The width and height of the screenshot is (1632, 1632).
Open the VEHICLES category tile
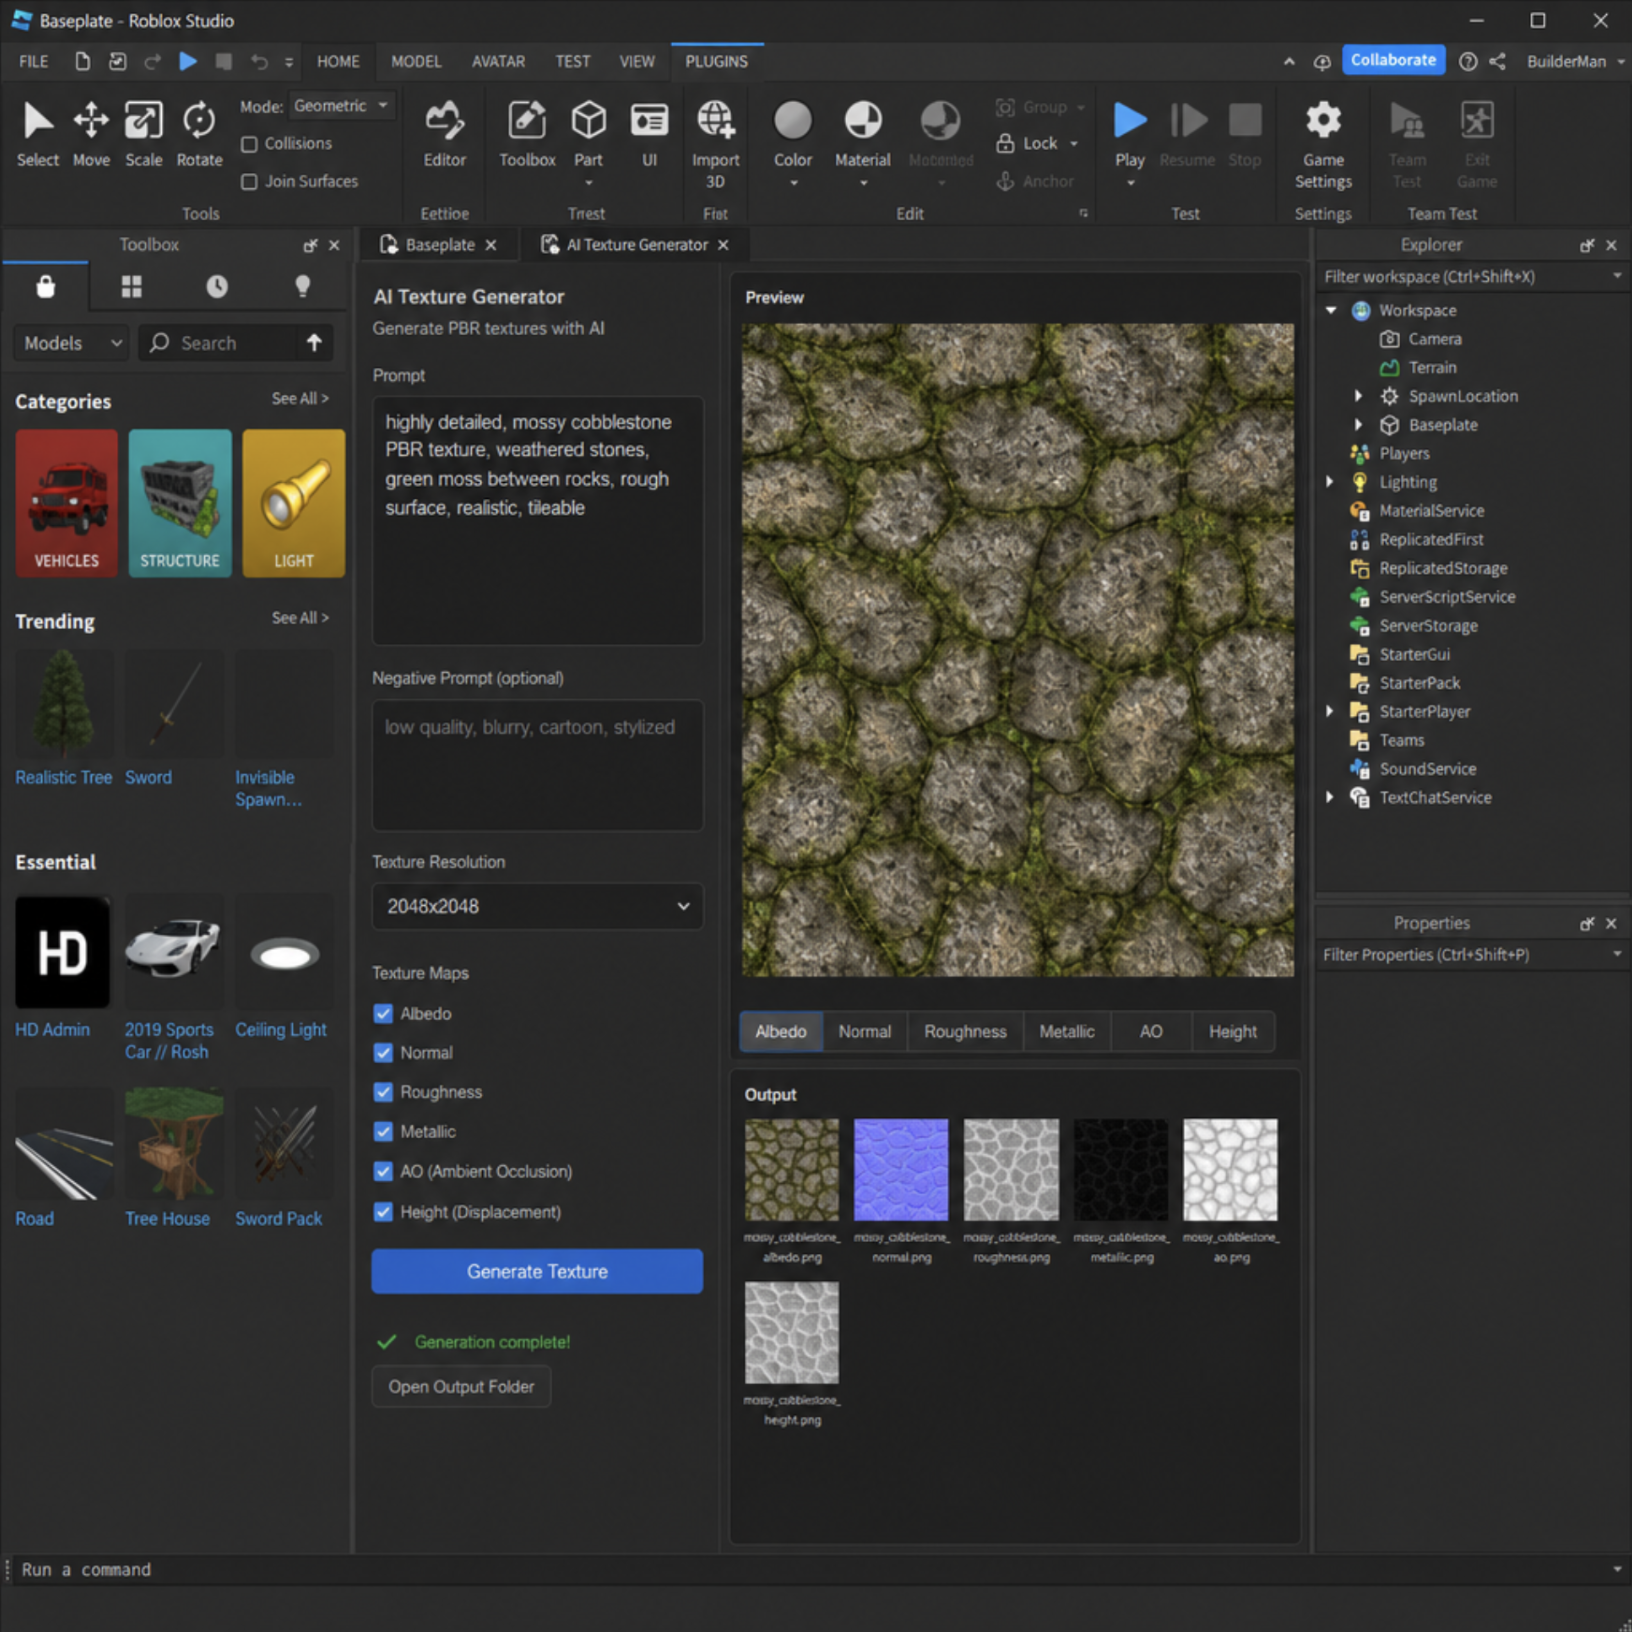[x=66, y=503]
